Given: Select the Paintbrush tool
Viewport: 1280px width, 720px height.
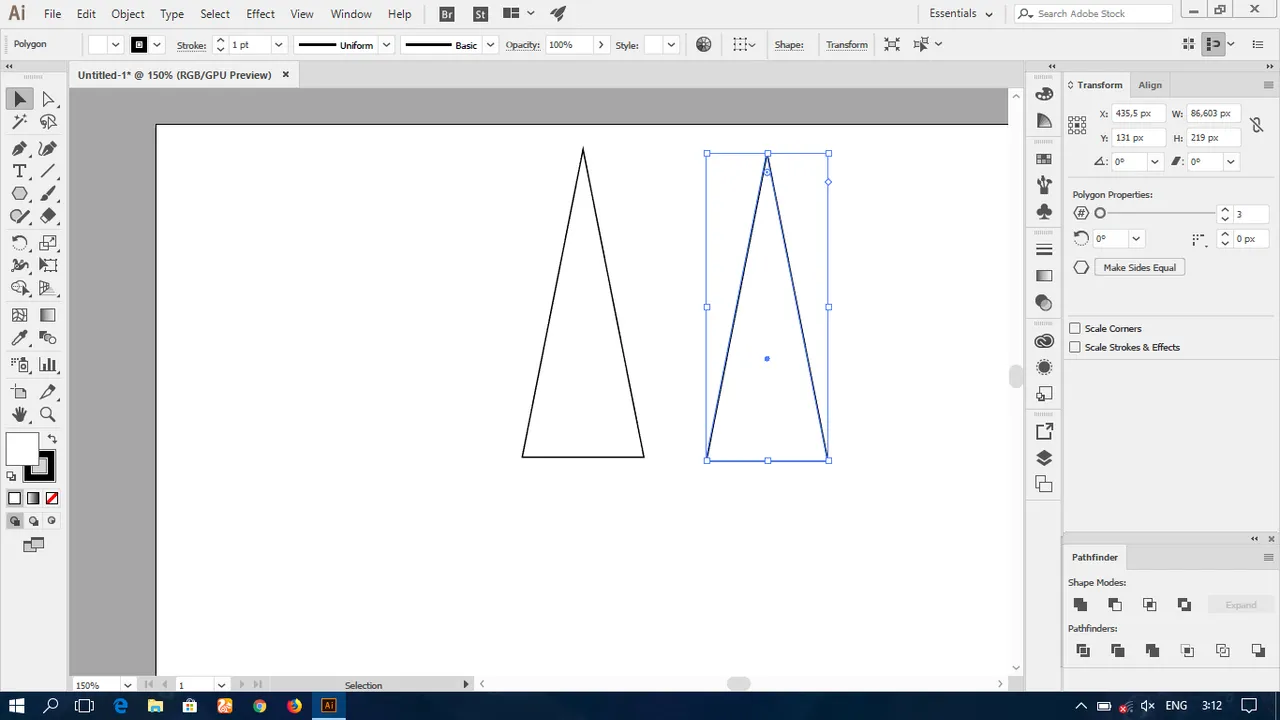Looking at the screenshot, I should click(x=48, y=194).
